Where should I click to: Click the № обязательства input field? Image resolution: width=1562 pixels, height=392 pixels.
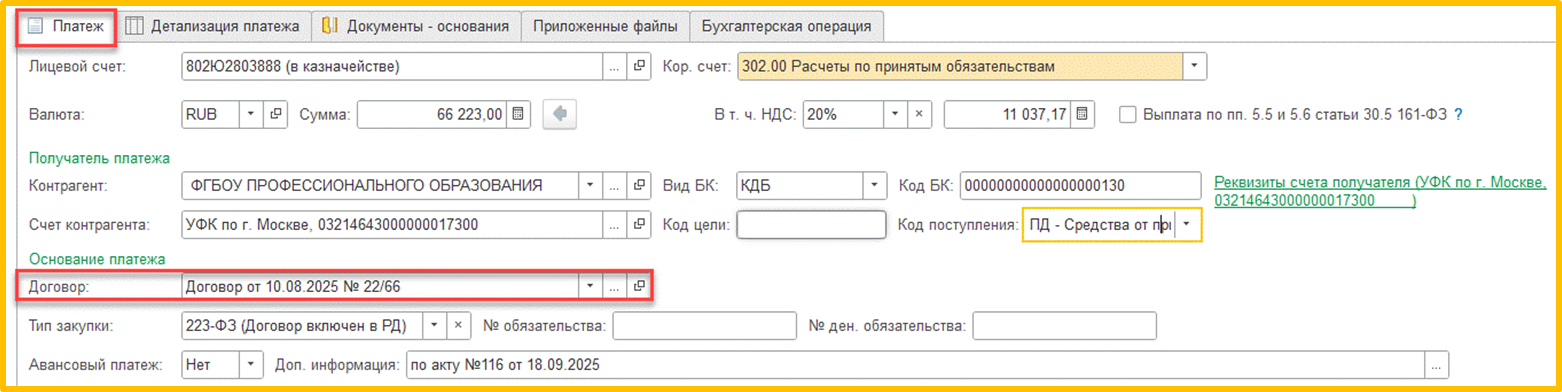pyautogui.click(x=704, y=326)
